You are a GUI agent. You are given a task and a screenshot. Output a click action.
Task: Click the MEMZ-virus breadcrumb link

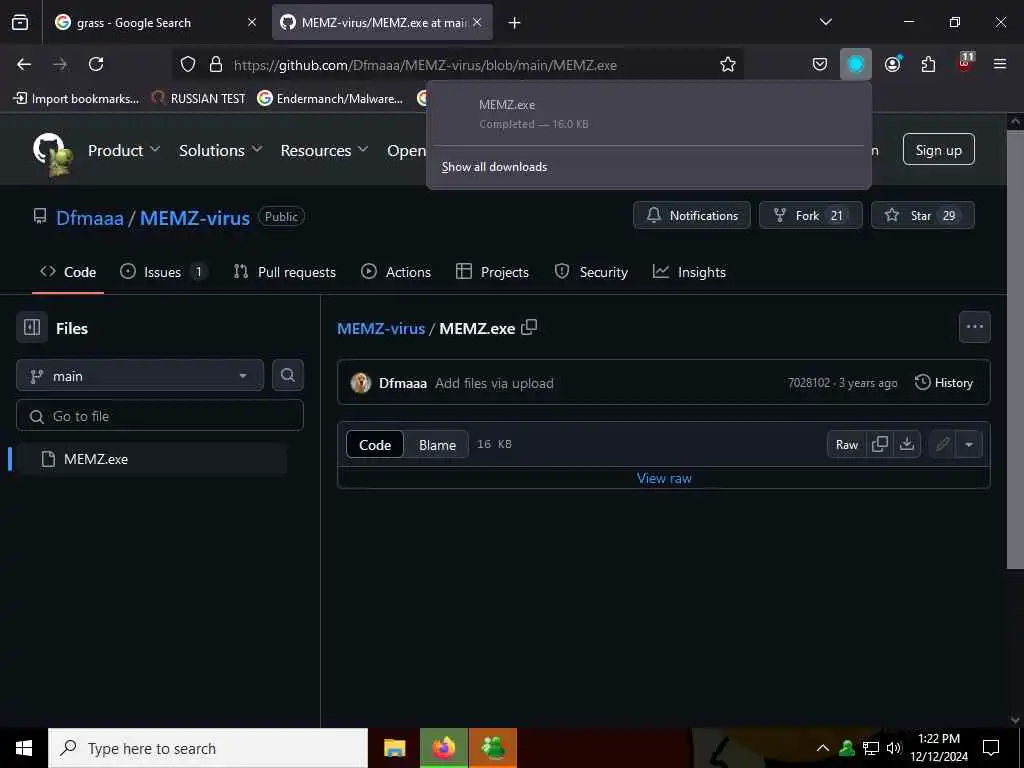point(381,328)
